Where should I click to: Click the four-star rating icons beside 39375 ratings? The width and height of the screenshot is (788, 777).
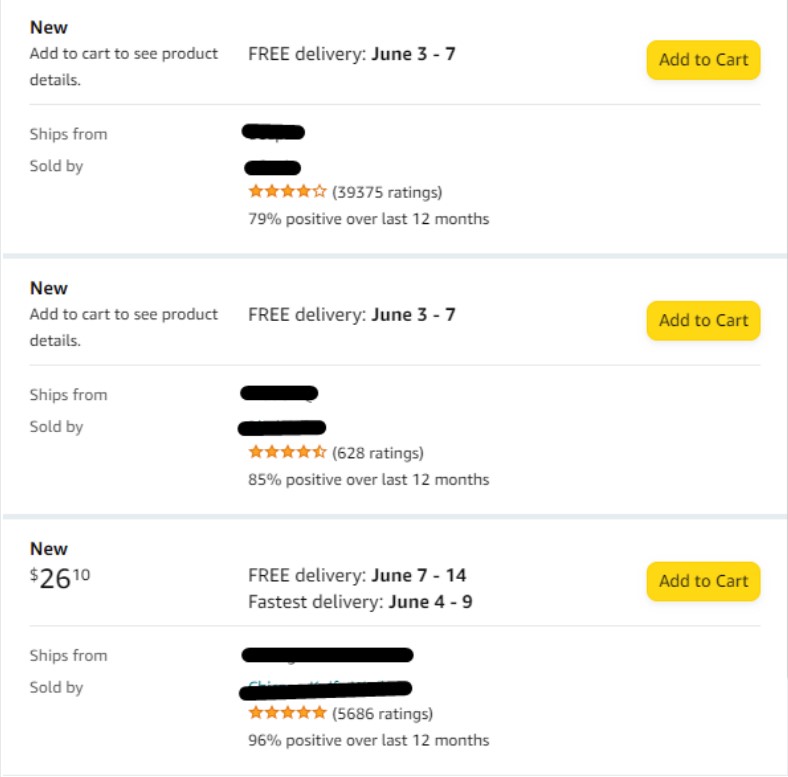pos(287,192)
